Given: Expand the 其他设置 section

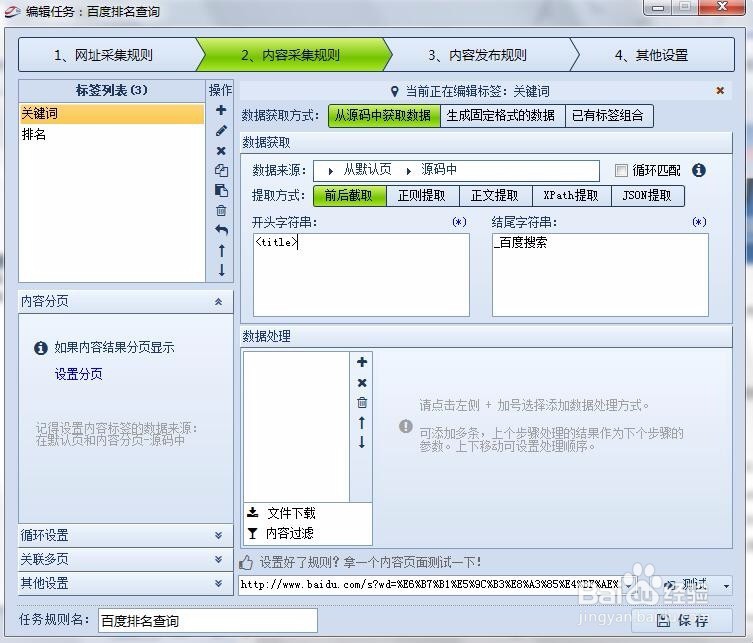Looking at the screenshot, I should point(219,583).
